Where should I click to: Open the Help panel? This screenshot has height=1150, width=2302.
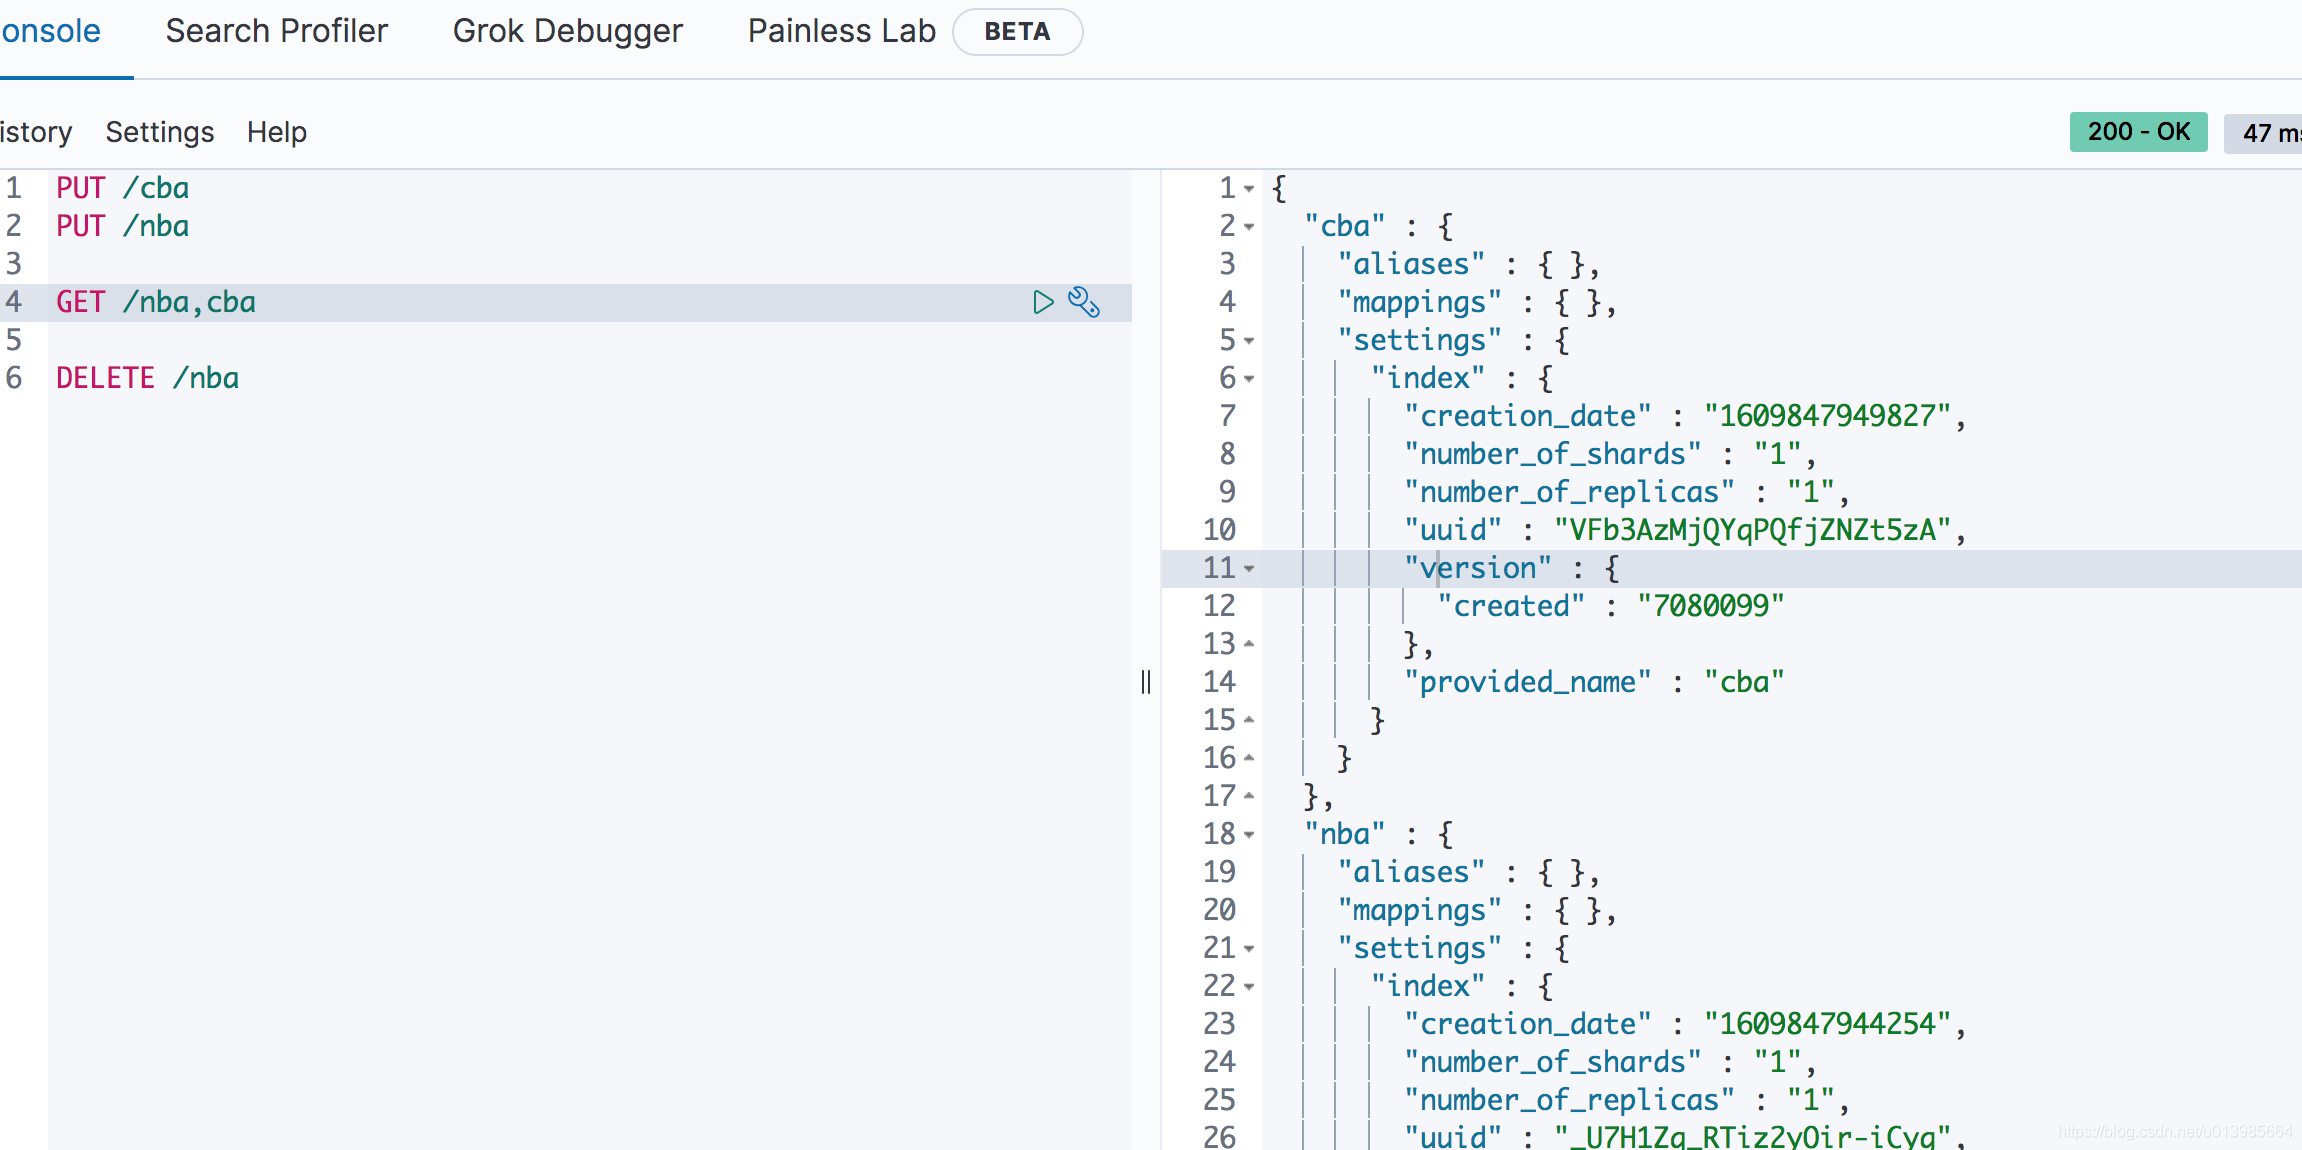[276, 132]
